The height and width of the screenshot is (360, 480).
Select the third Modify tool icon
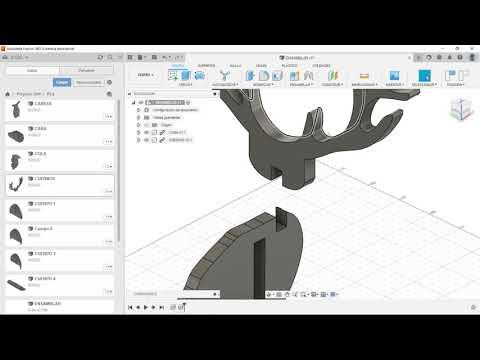click(277, 75)
